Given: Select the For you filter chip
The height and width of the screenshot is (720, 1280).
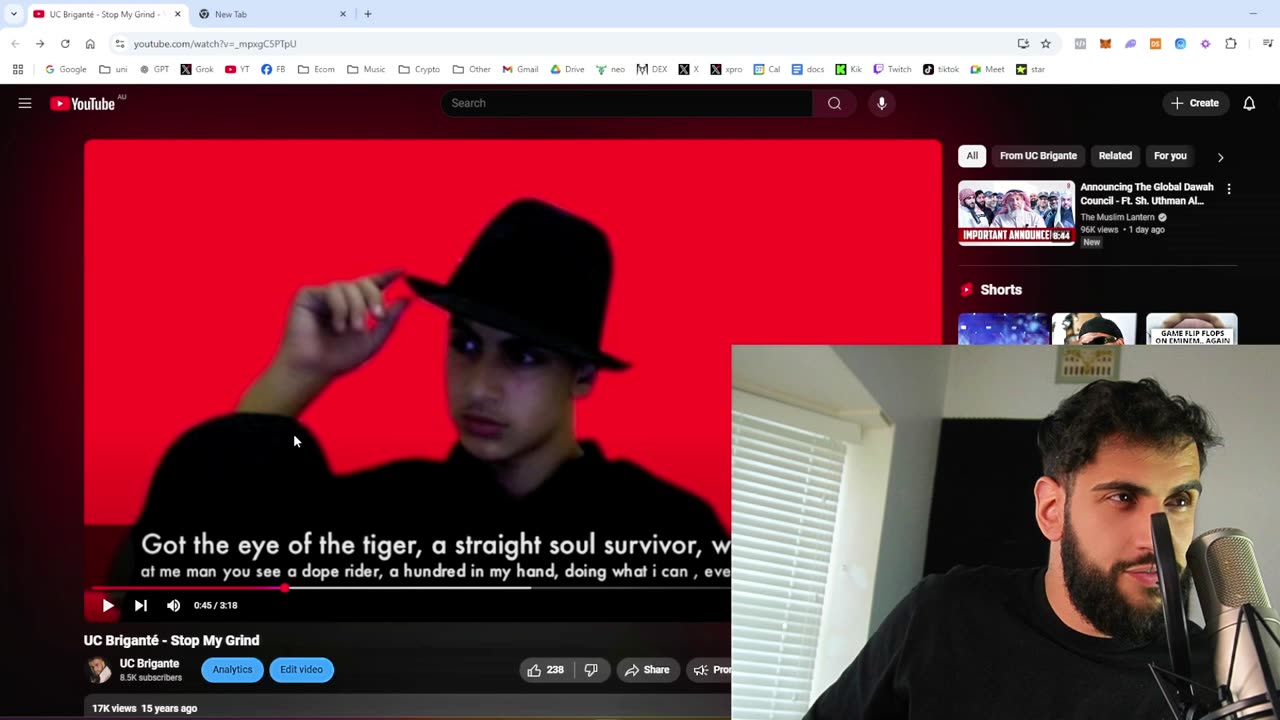Looking at the screenshot, I should [1170, 156].
